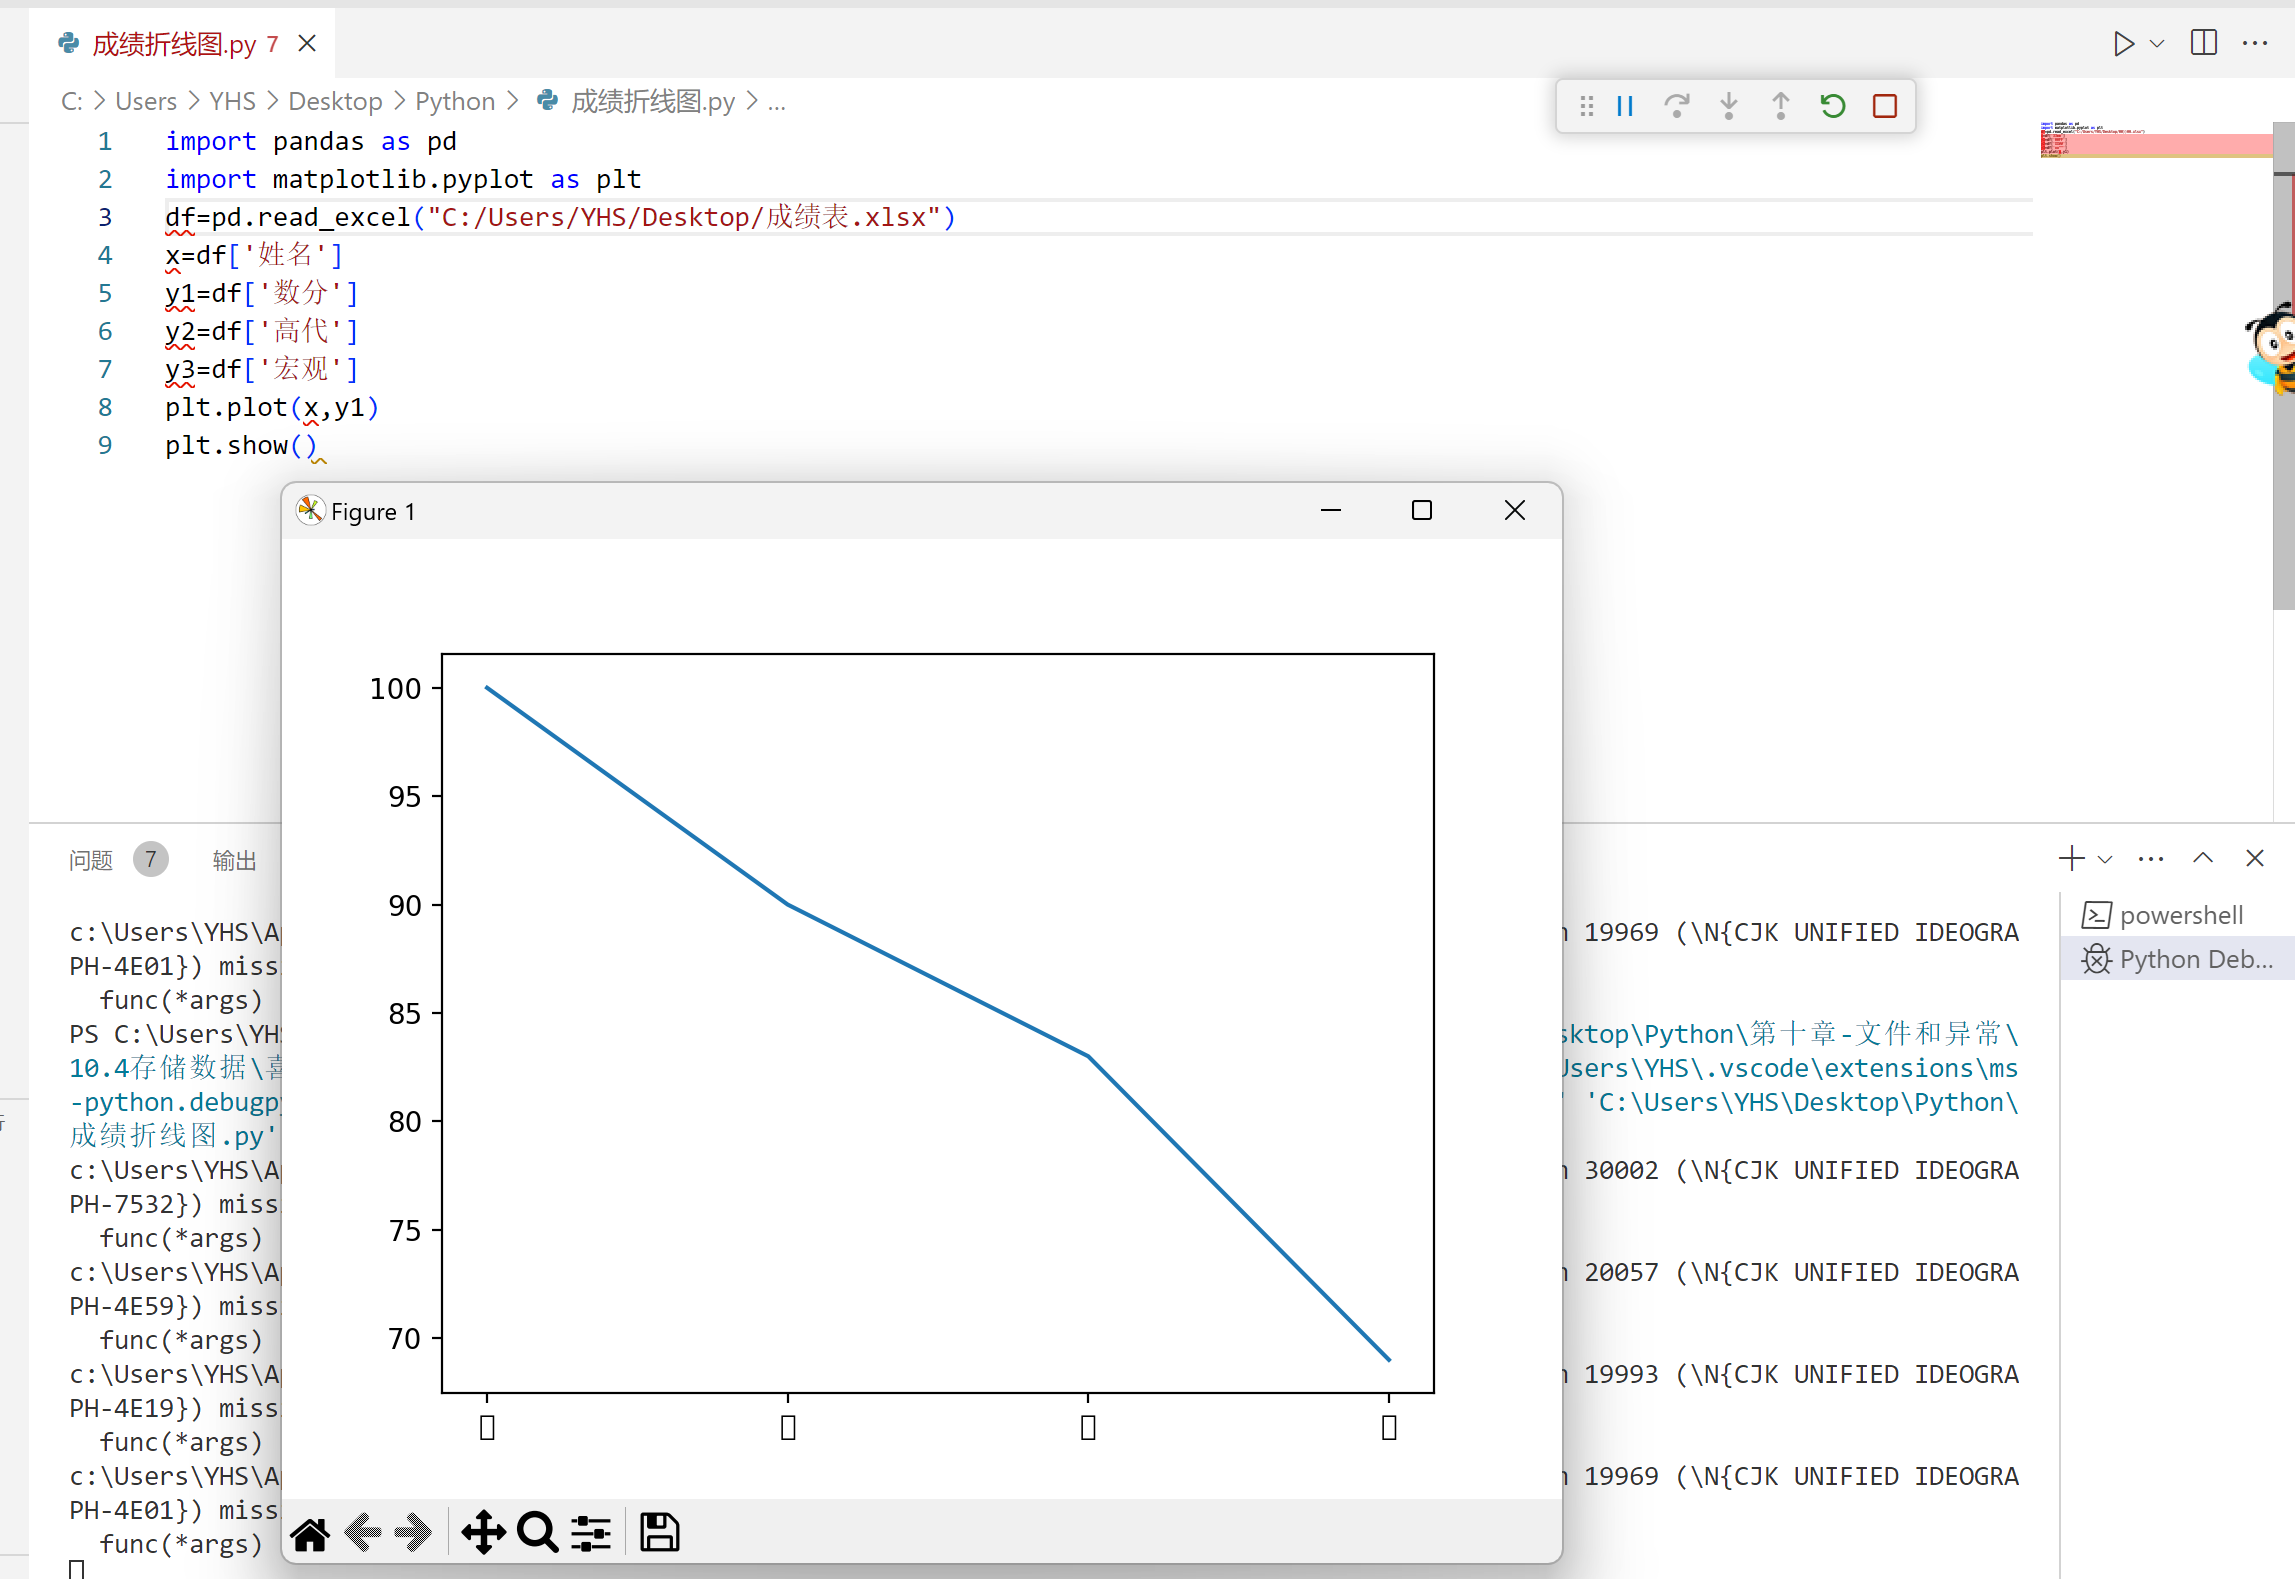This screenshot has height=1579, width=2295.
Task: Click the debug Step Over icon
Action: (x=1677, y=106)
